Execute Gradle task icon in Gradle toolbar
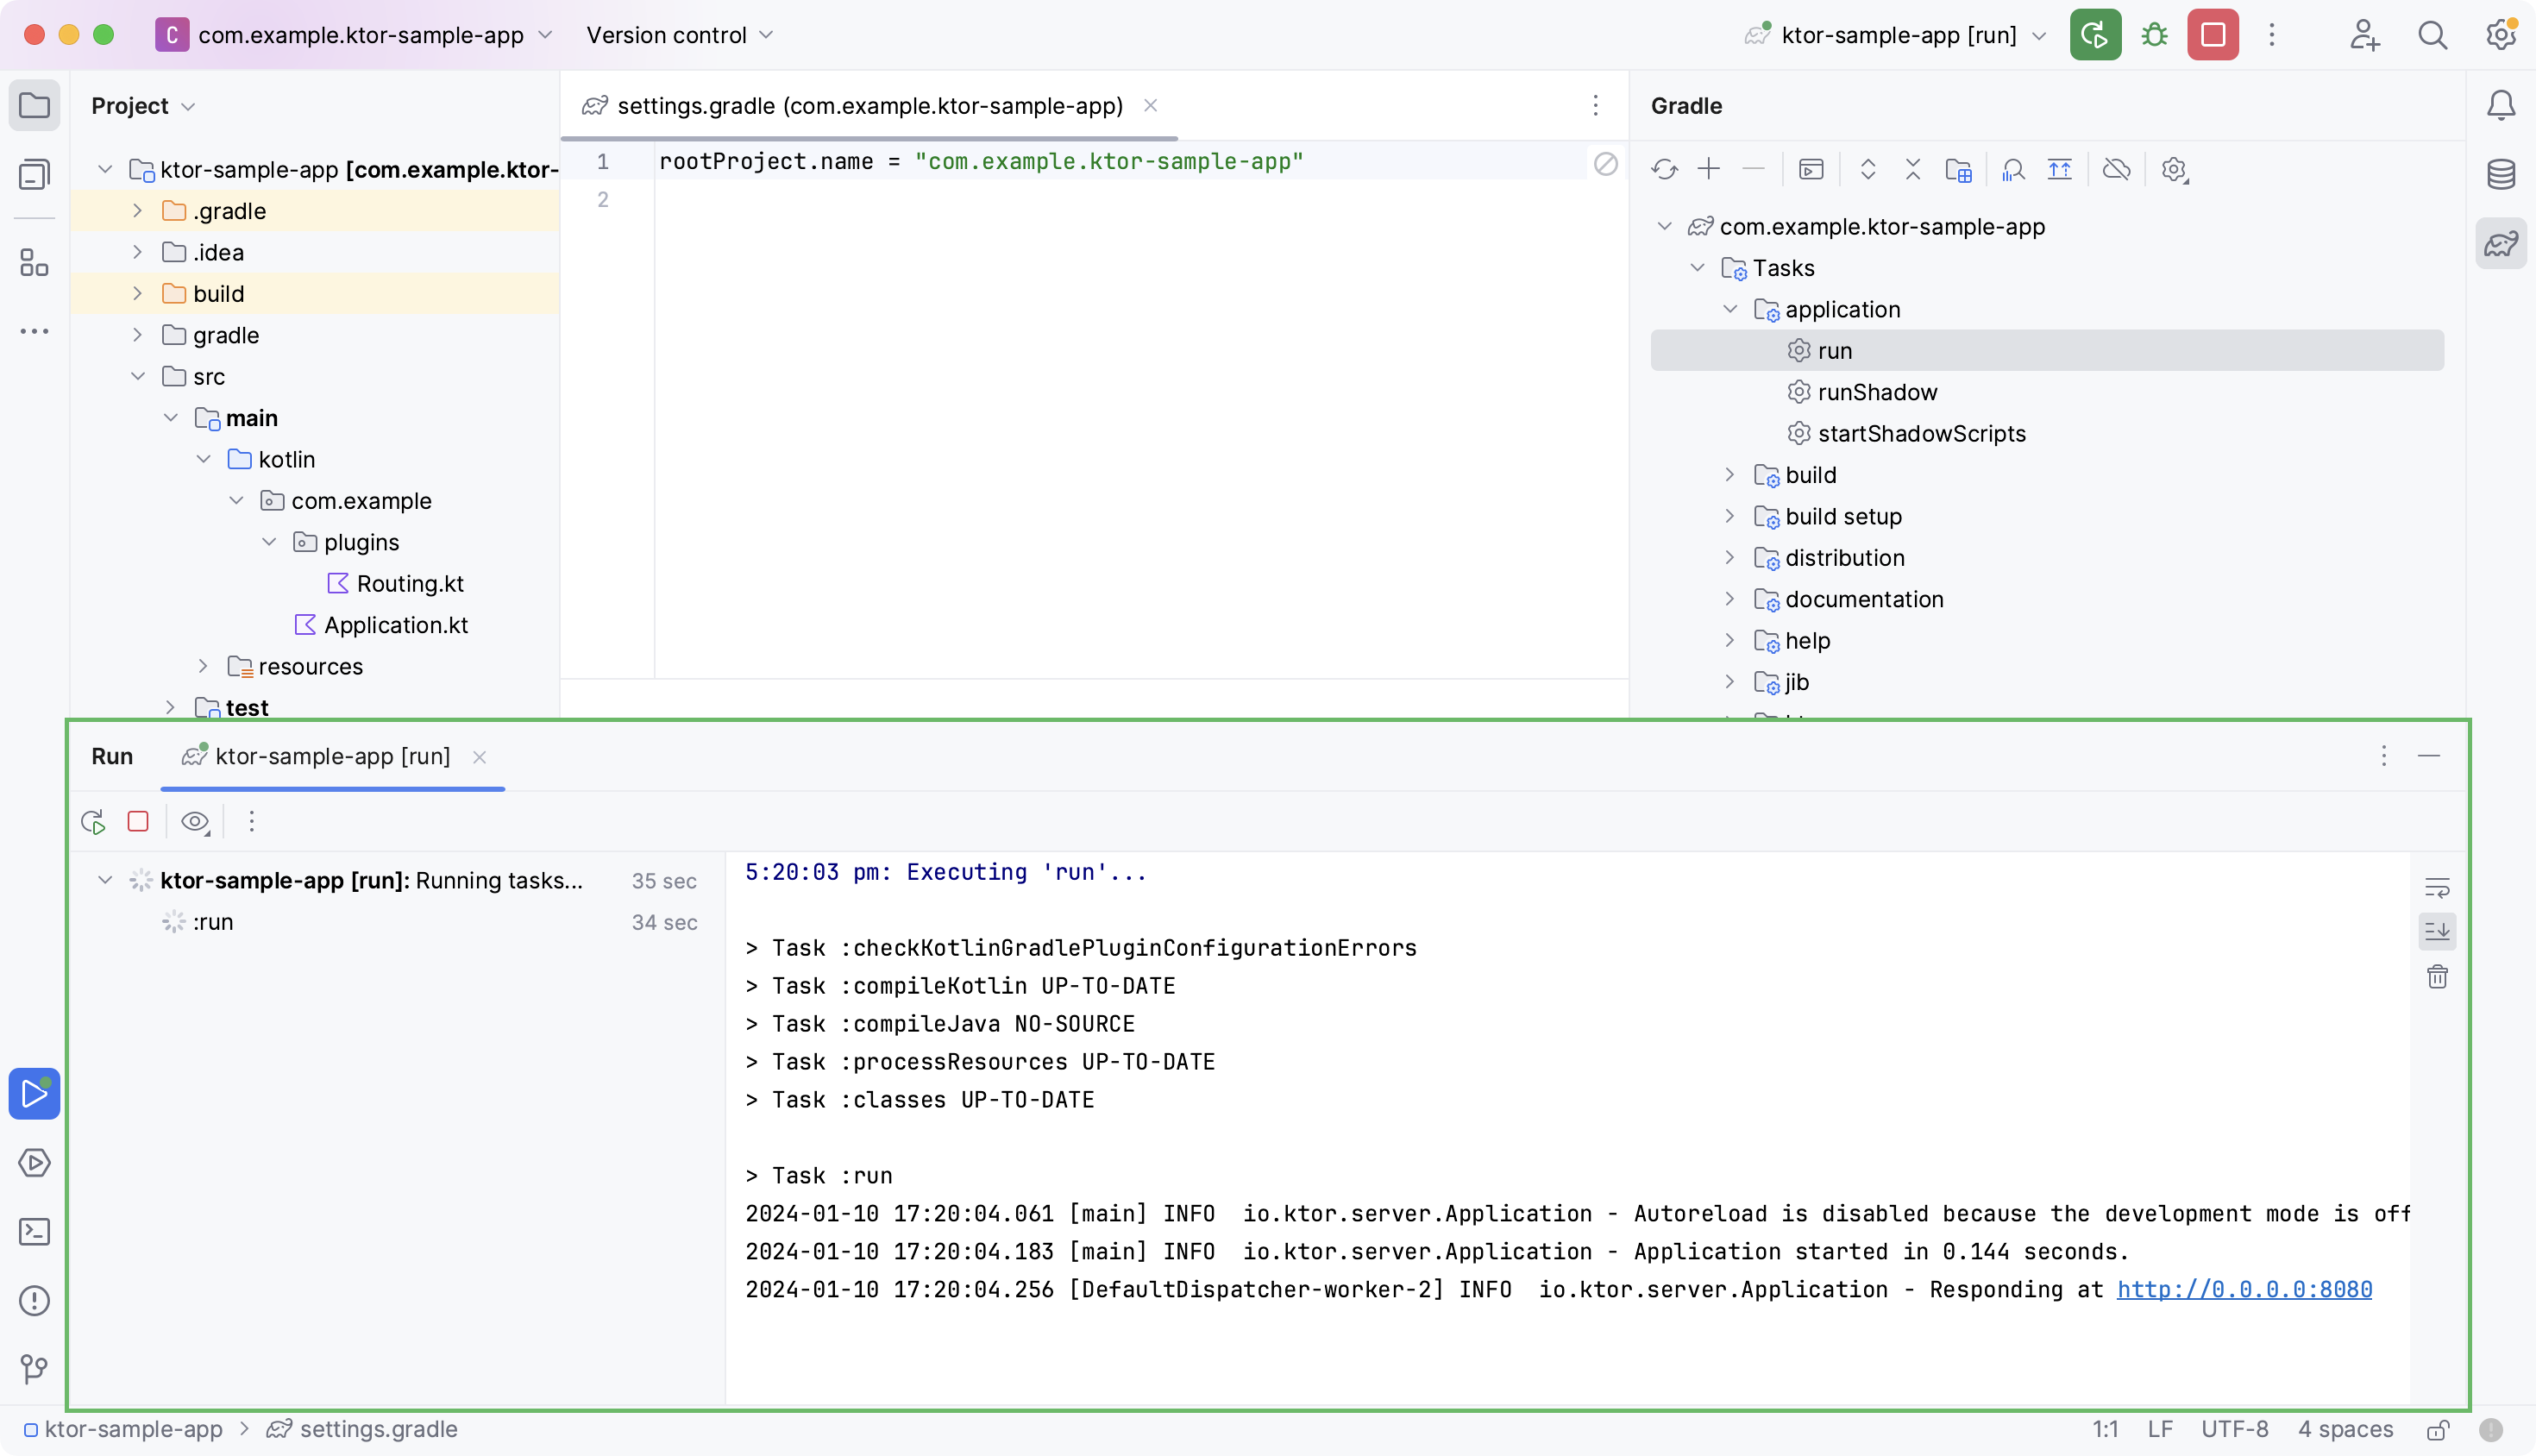 (1811, 169)
